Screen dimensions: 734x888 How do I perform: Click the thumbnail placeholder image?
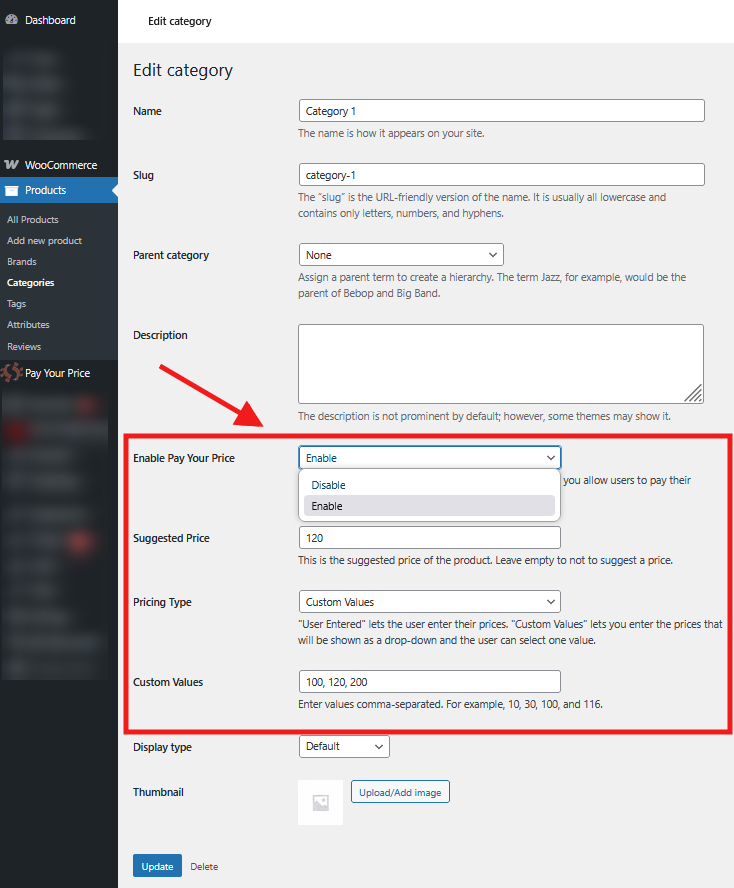(321, 802)
